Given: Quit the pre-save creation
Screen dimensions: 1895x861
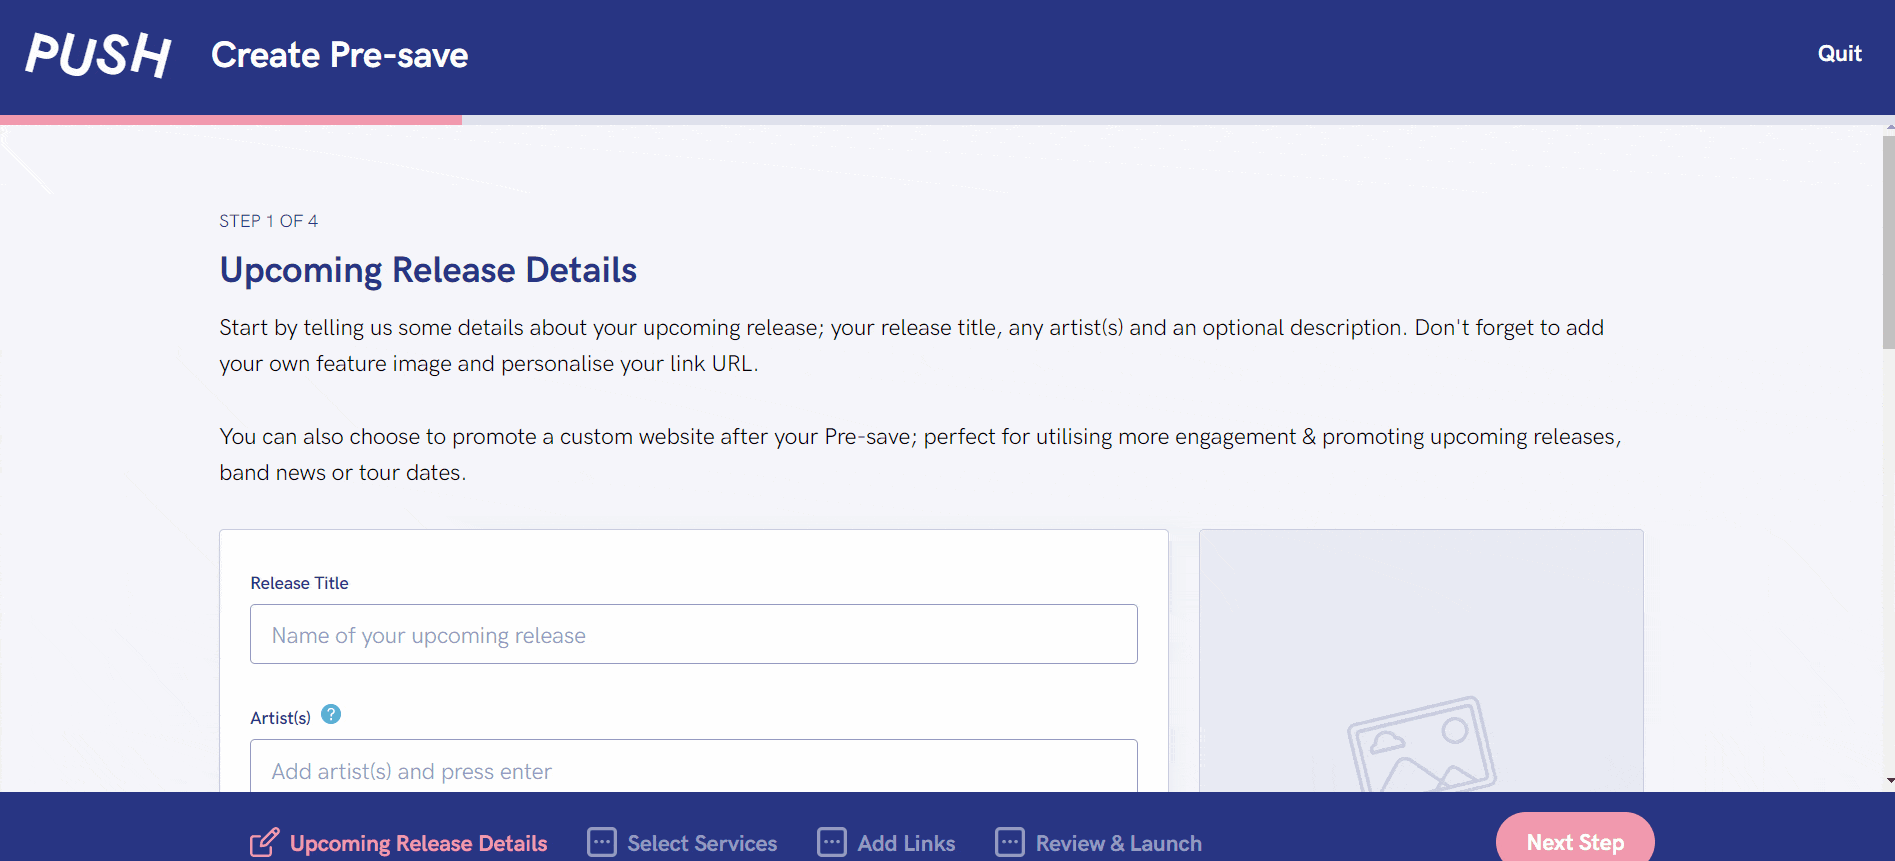Looking at the screenshot, I should click(x=1839, y=54).
